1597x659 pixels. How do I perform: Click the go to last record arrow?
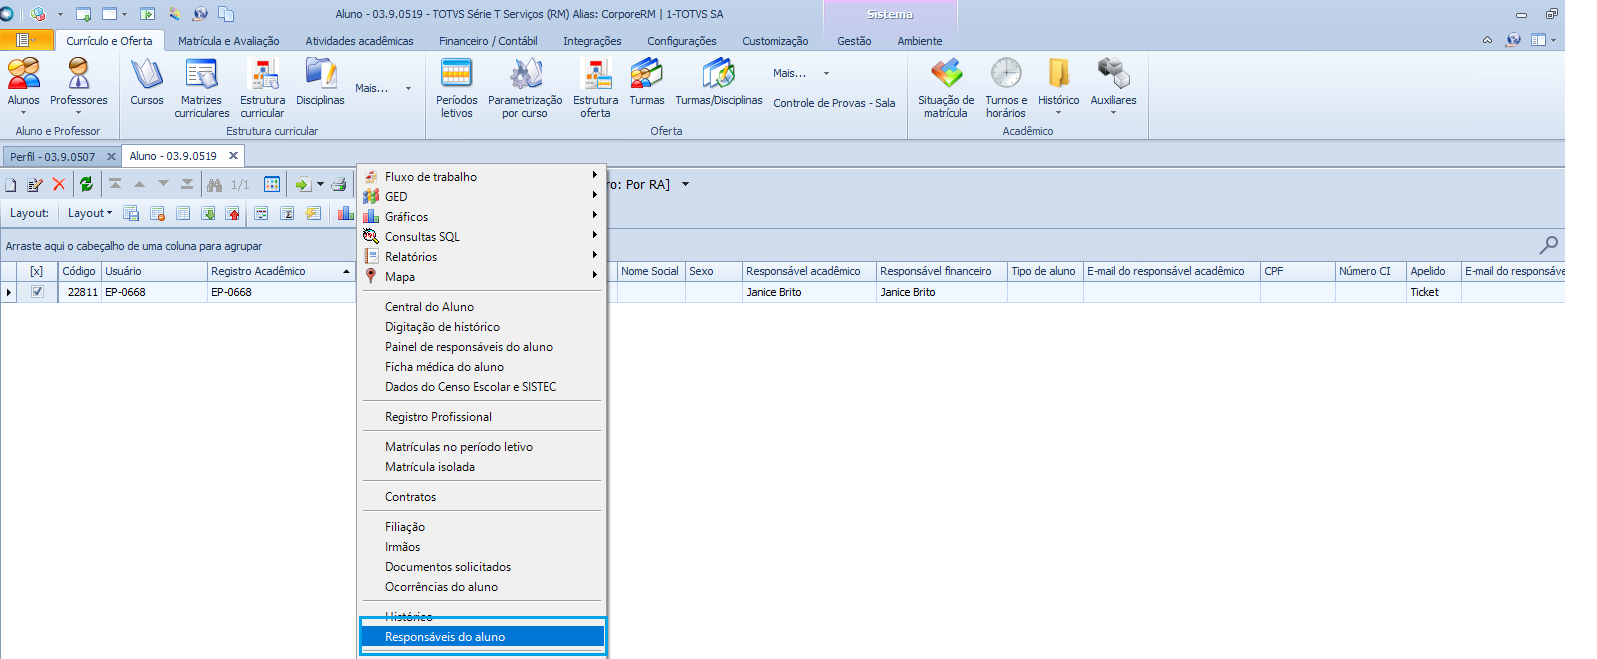coord(187,184)
